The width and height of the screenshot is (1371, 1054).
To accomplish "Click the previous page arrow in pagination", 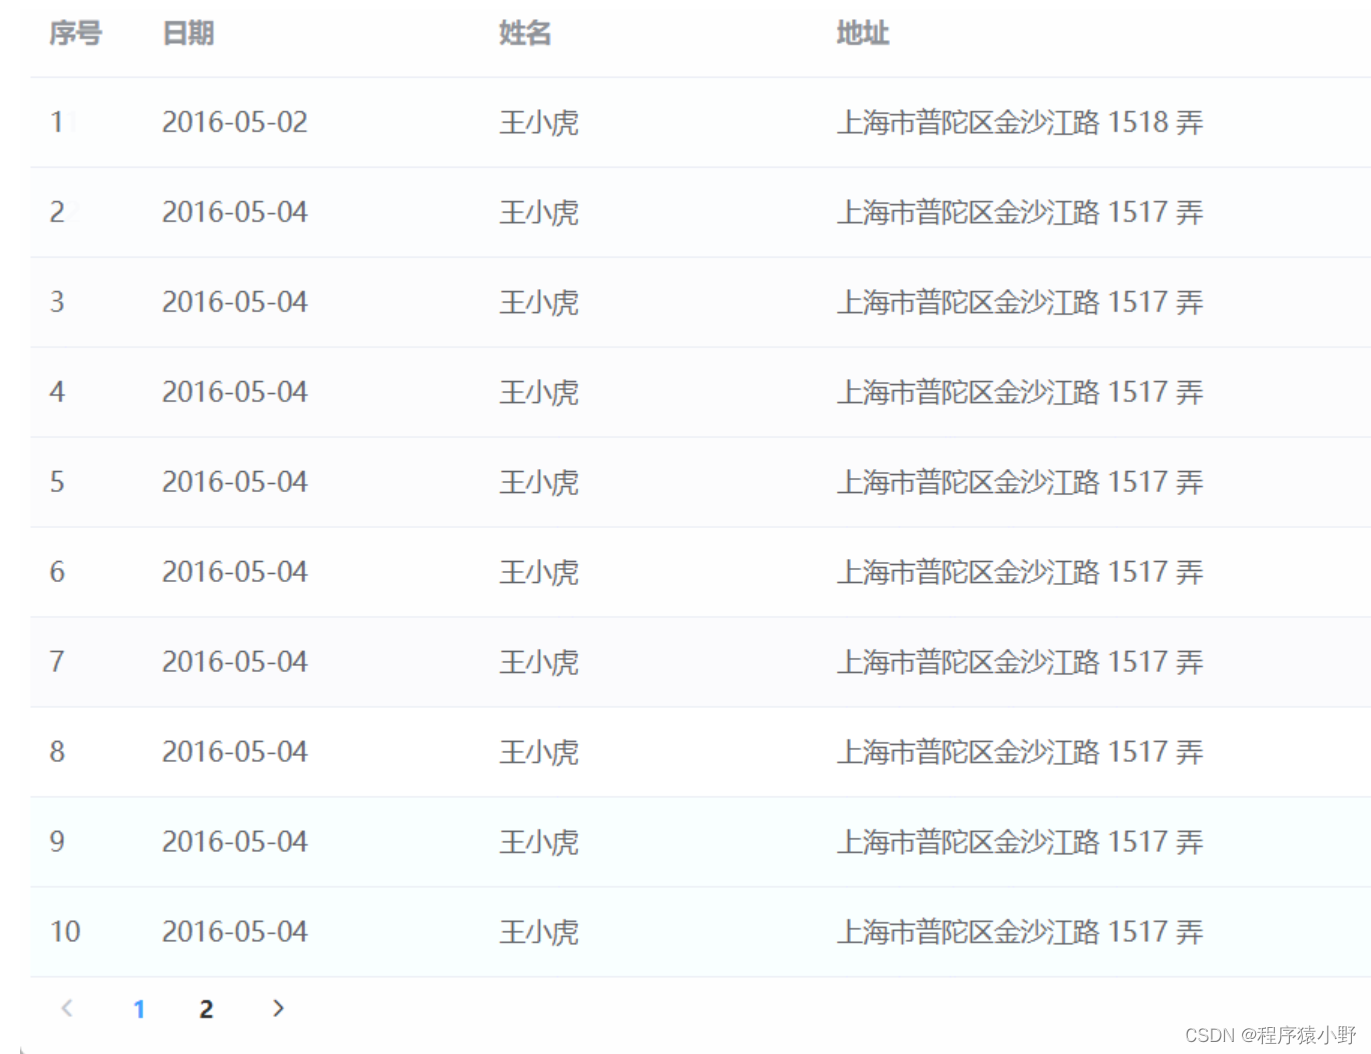I will coord(67,1008).
